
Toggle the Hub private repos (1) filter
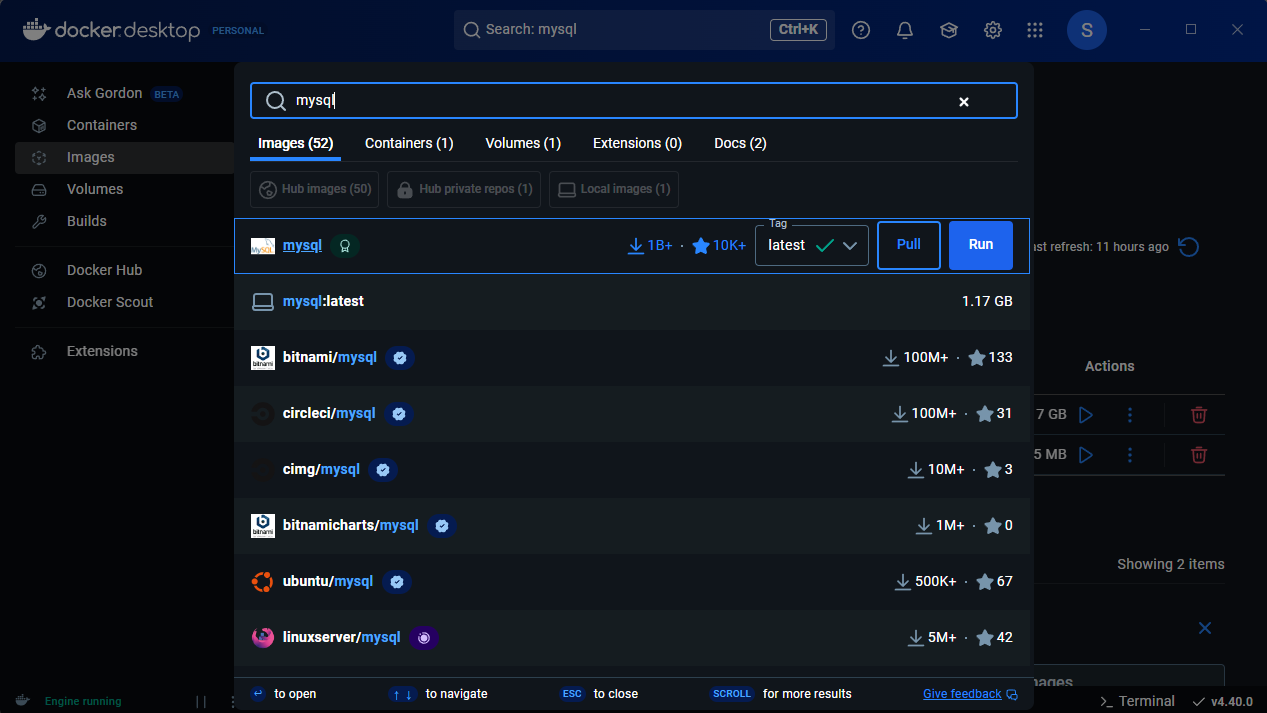tap(465, 189)
